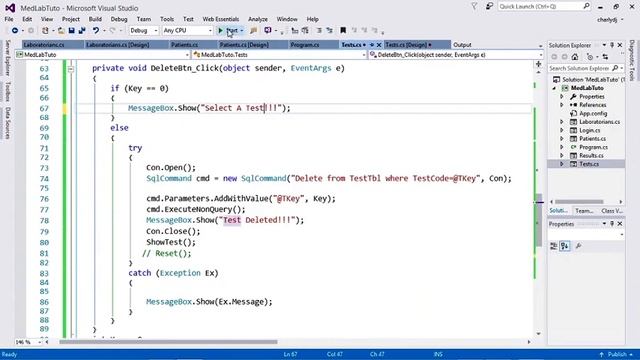Close the Solution Explorer panel
This screenshot has width=640, height=360.
620,45
